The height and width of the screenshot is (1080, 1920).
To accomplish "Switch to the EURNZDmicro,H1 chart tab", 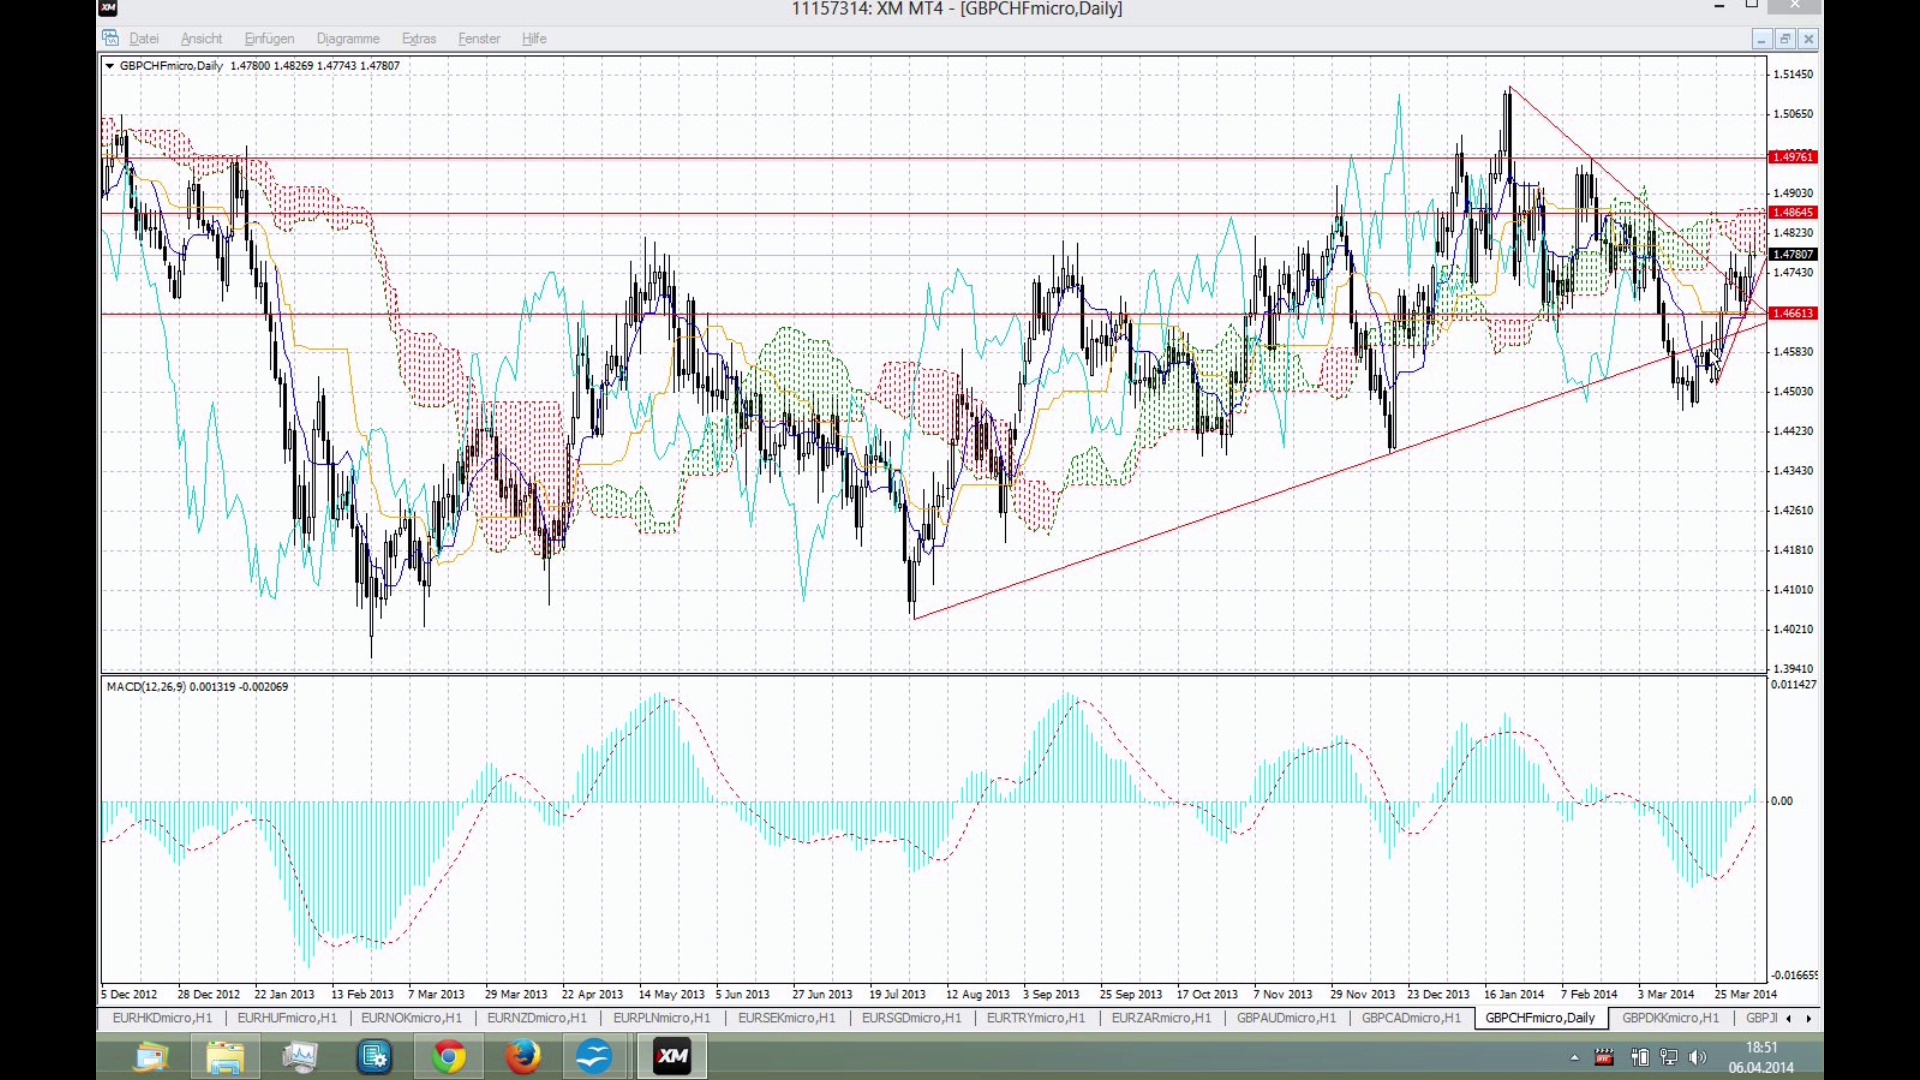I will (x=537, y=1018).
